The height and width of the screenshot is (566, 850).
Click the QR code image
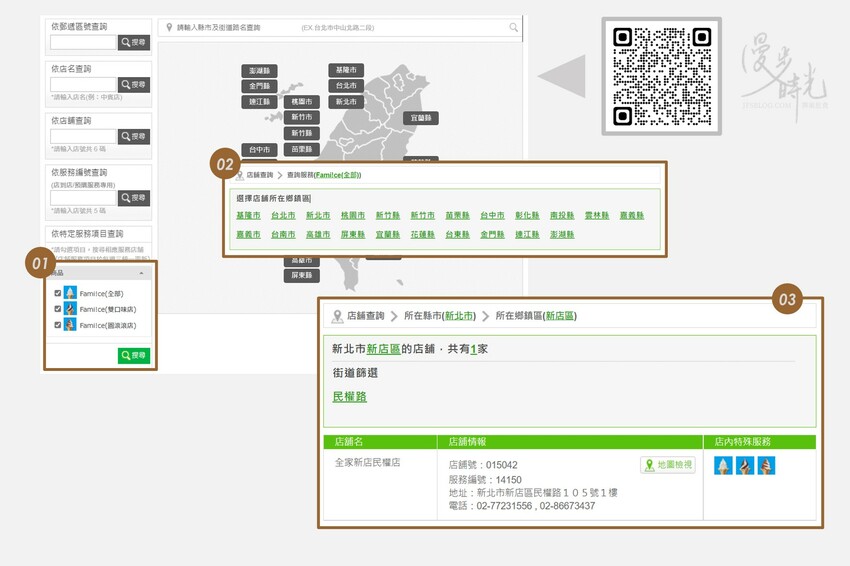pyautogui.click(x=661, y=76)
